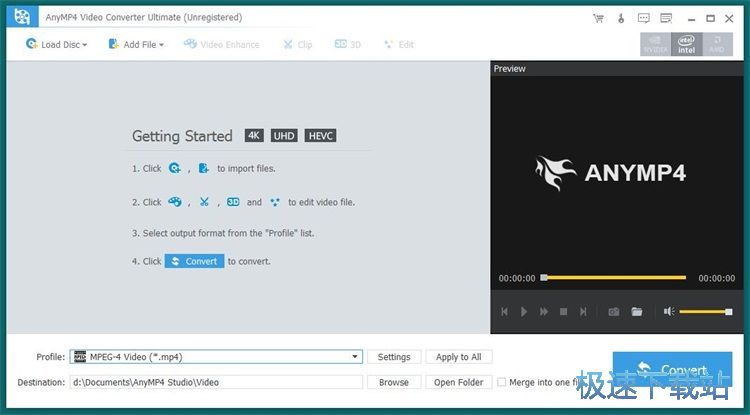The width and height of the screenshot is (750, 415).
Task: Click the HEVC badge
Action: 320,135
